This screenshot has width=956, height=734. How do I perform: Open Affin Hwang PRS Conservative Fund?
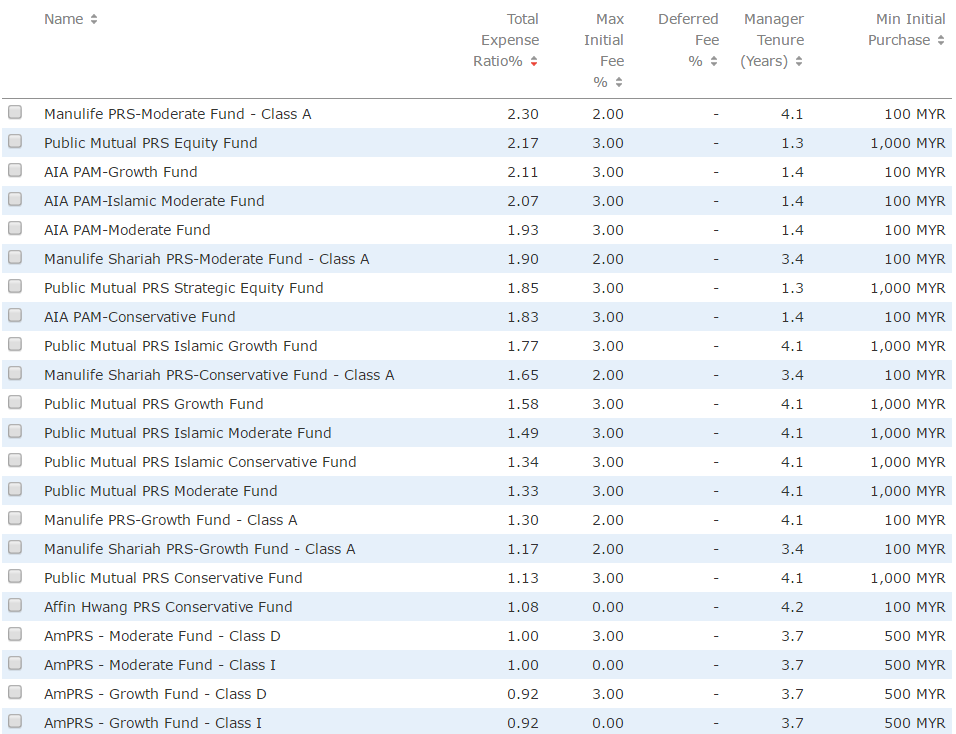click(168, 607)
